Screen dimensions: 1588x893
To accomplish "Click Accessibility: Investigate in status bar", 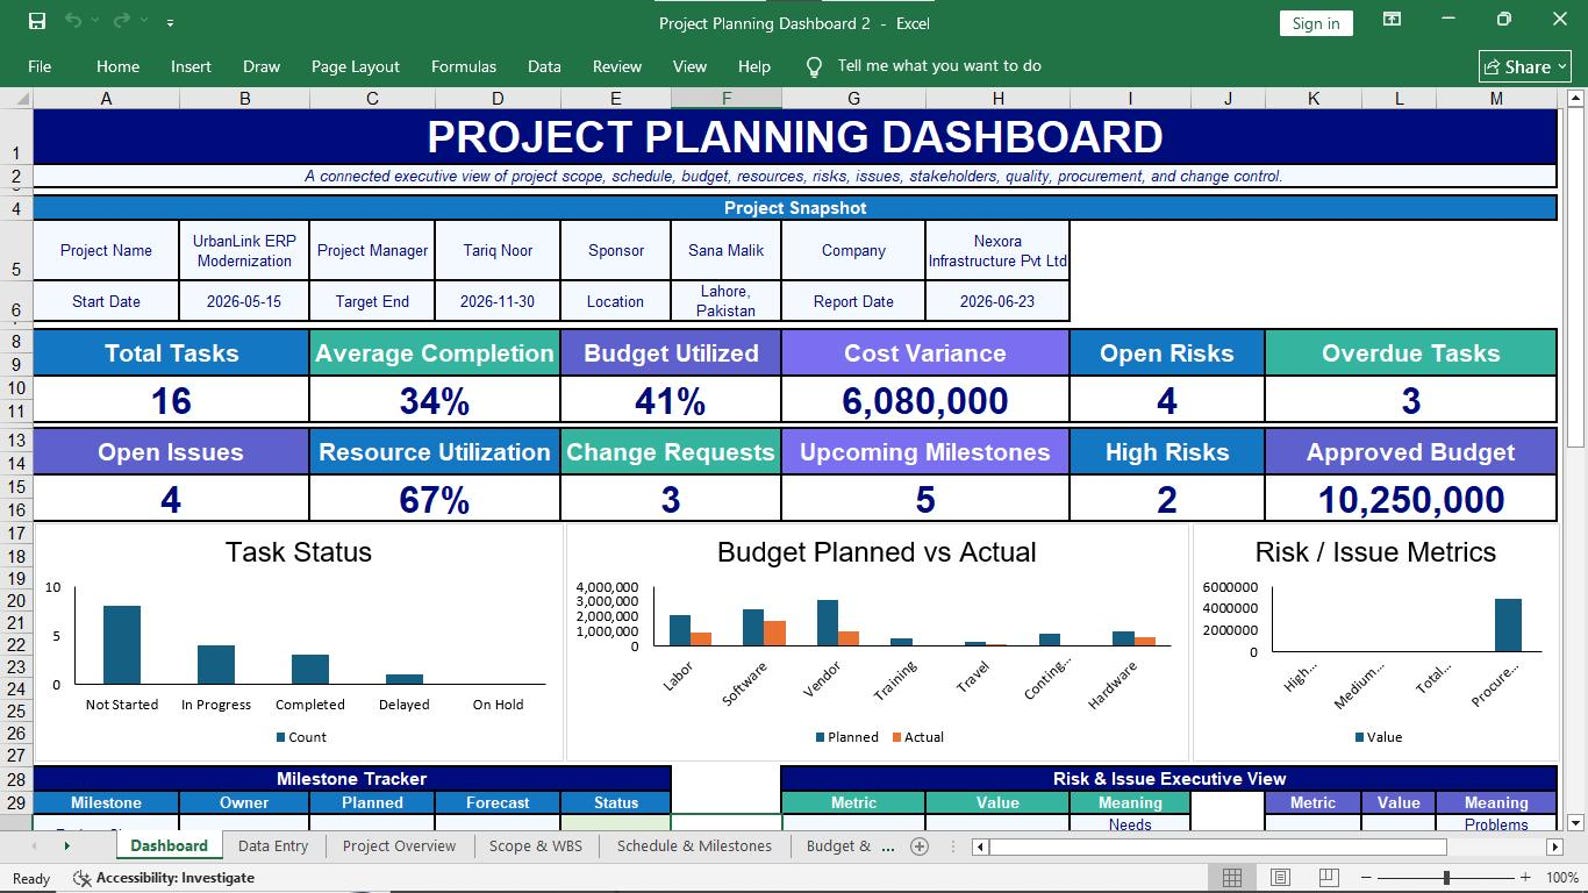I will tap(164, 878).
